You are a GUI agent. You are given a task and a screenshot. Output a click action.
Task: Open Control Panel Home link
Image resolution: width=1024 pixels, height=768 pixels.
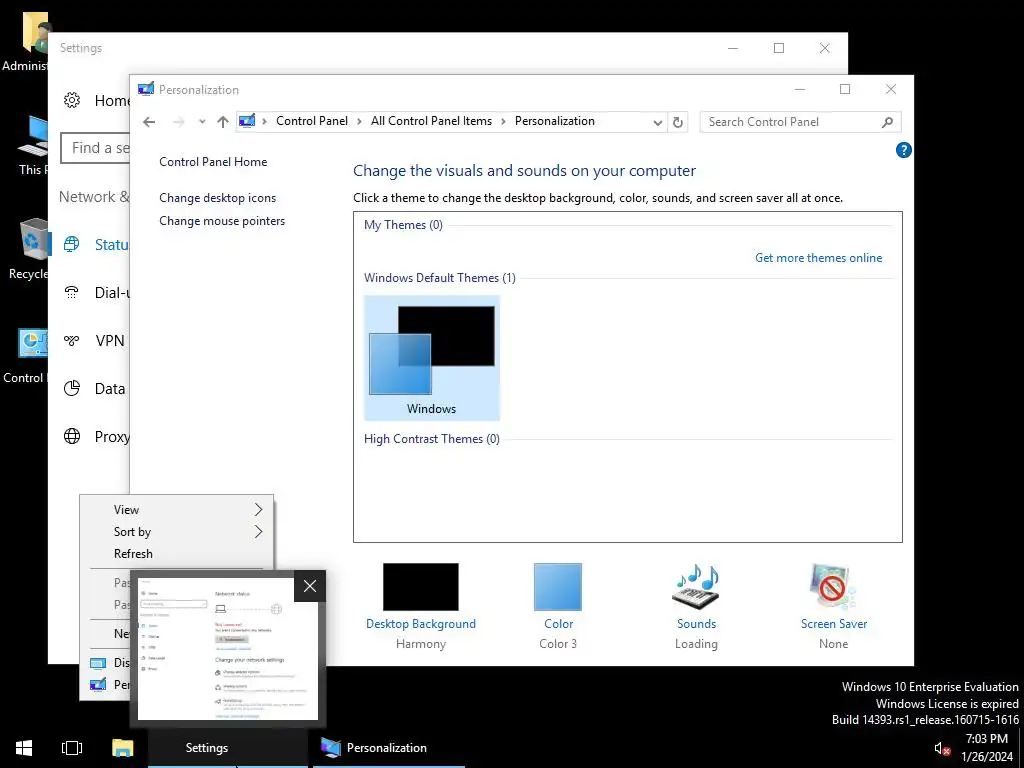(x=213, y=162)
